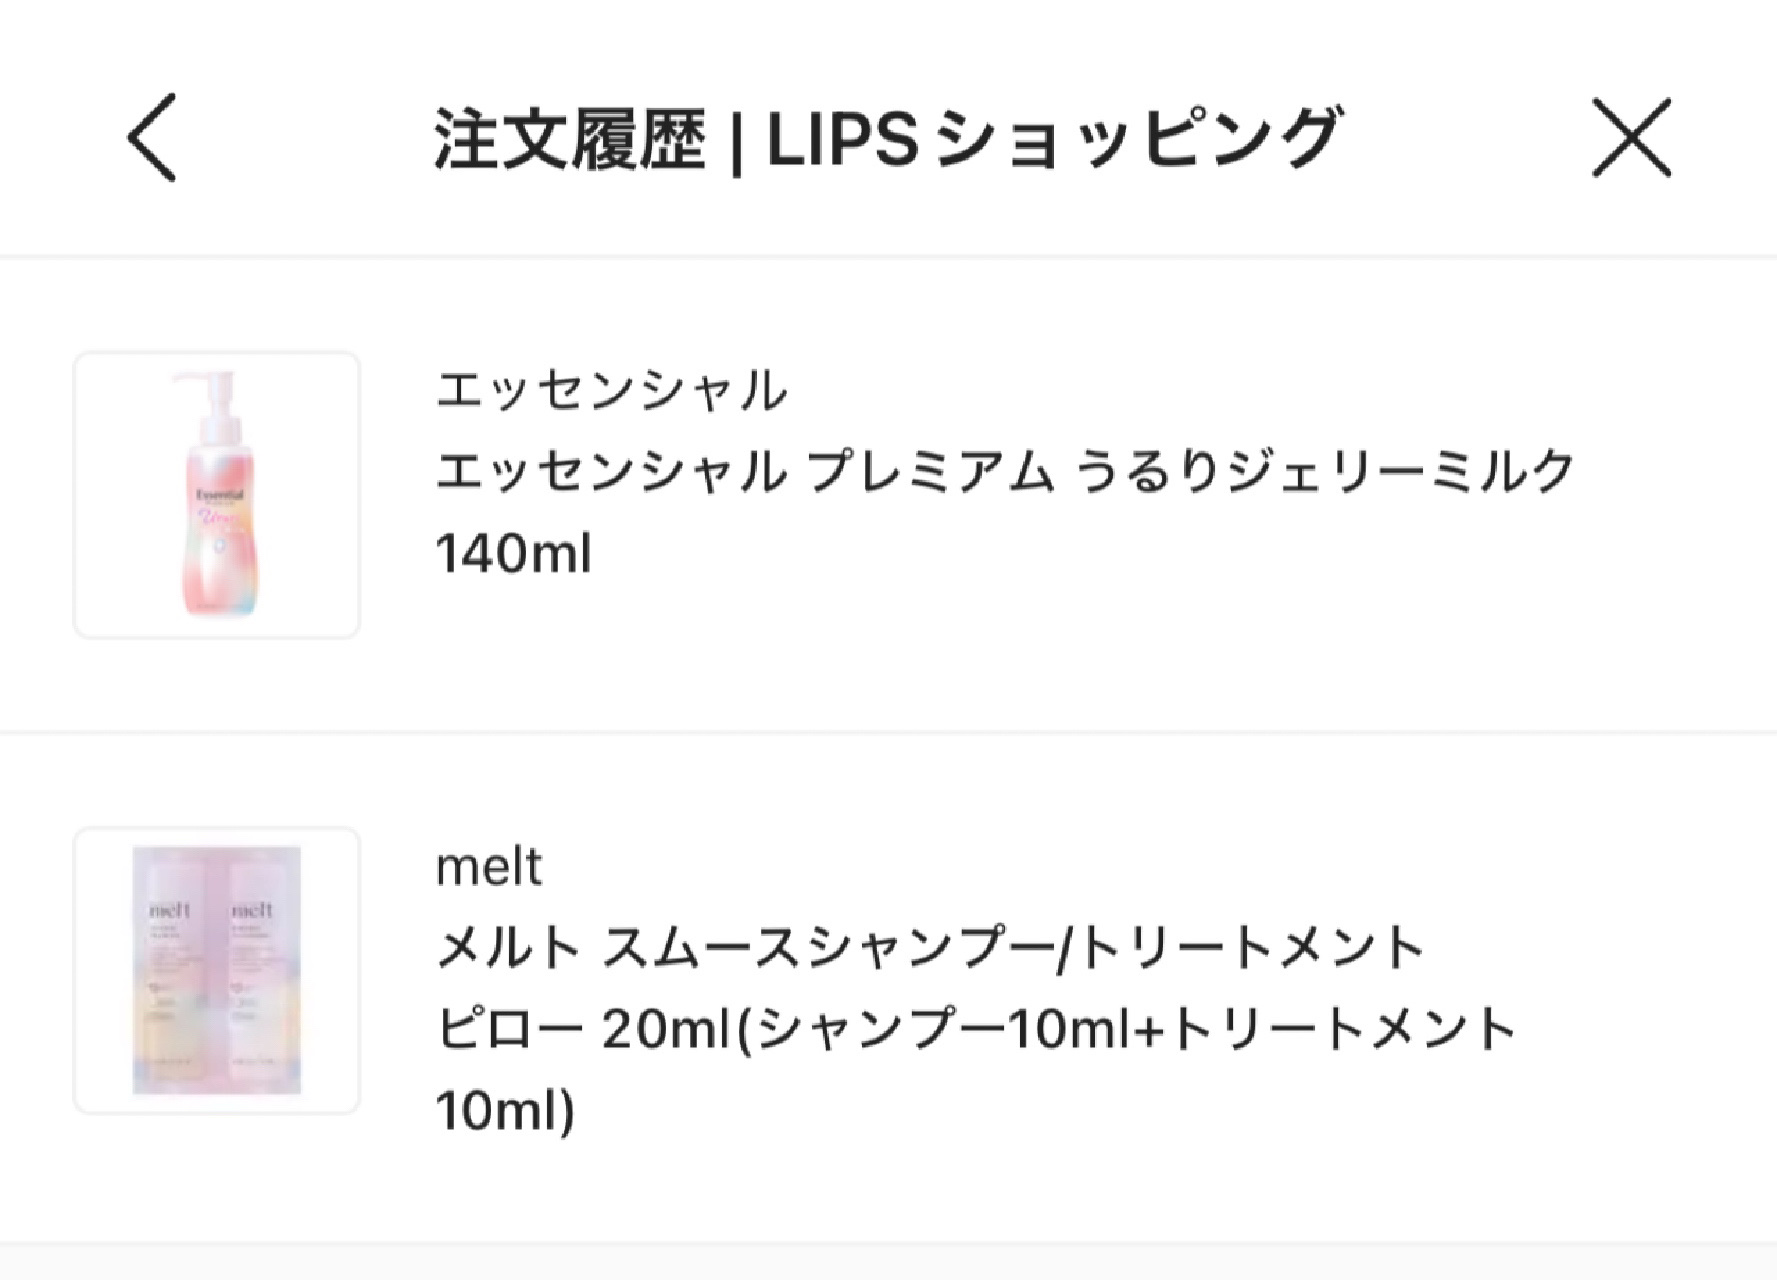This screenshot has height=1280, width=1777.
Task: Click the "LIPS" word in the page title
Action: [x=842, y=138]
